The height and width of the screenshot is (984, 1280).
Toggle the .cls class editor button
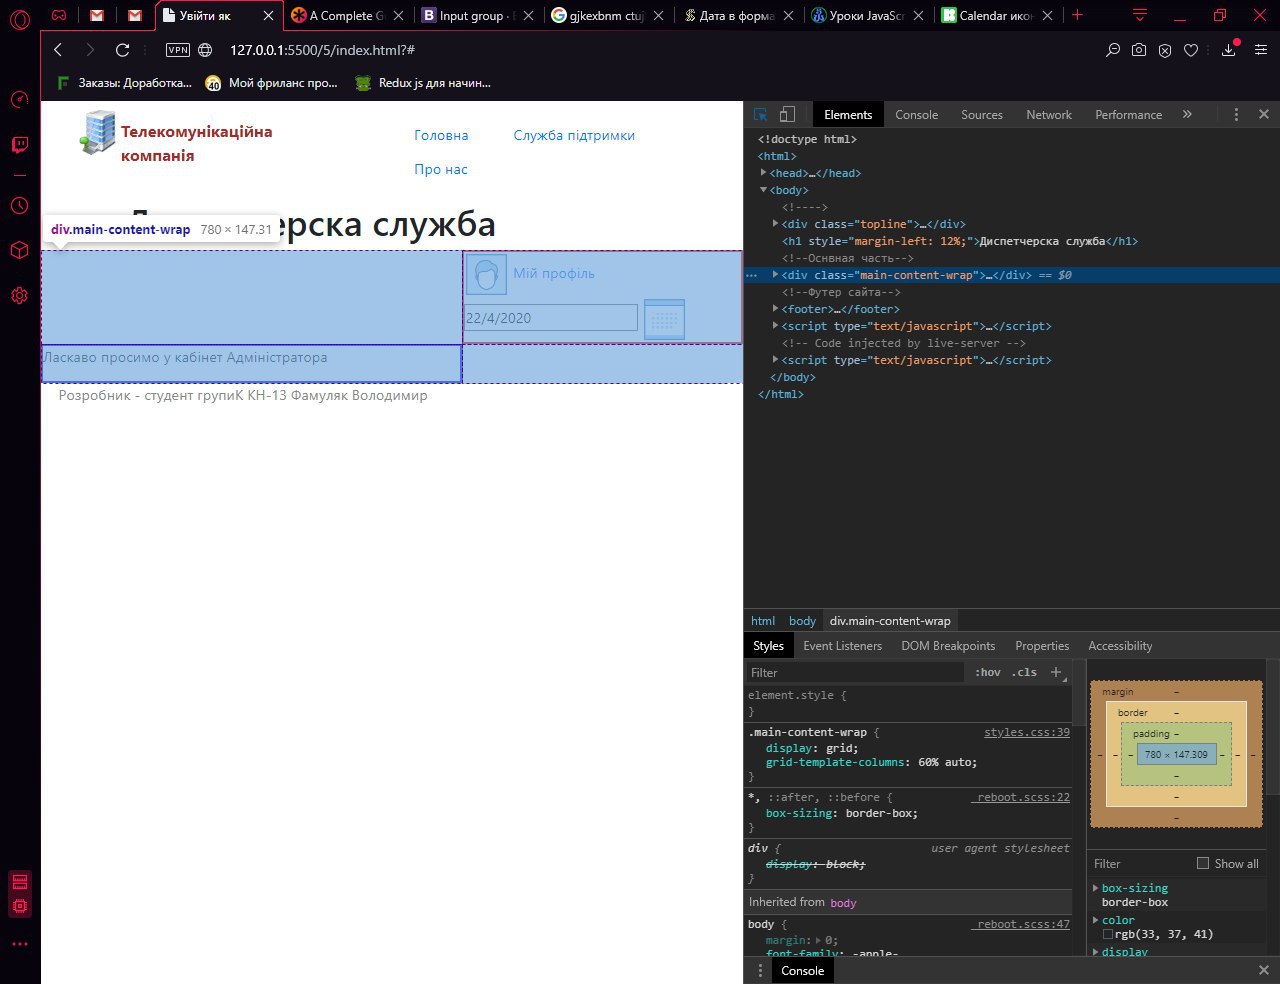(x=1024, y=673)
